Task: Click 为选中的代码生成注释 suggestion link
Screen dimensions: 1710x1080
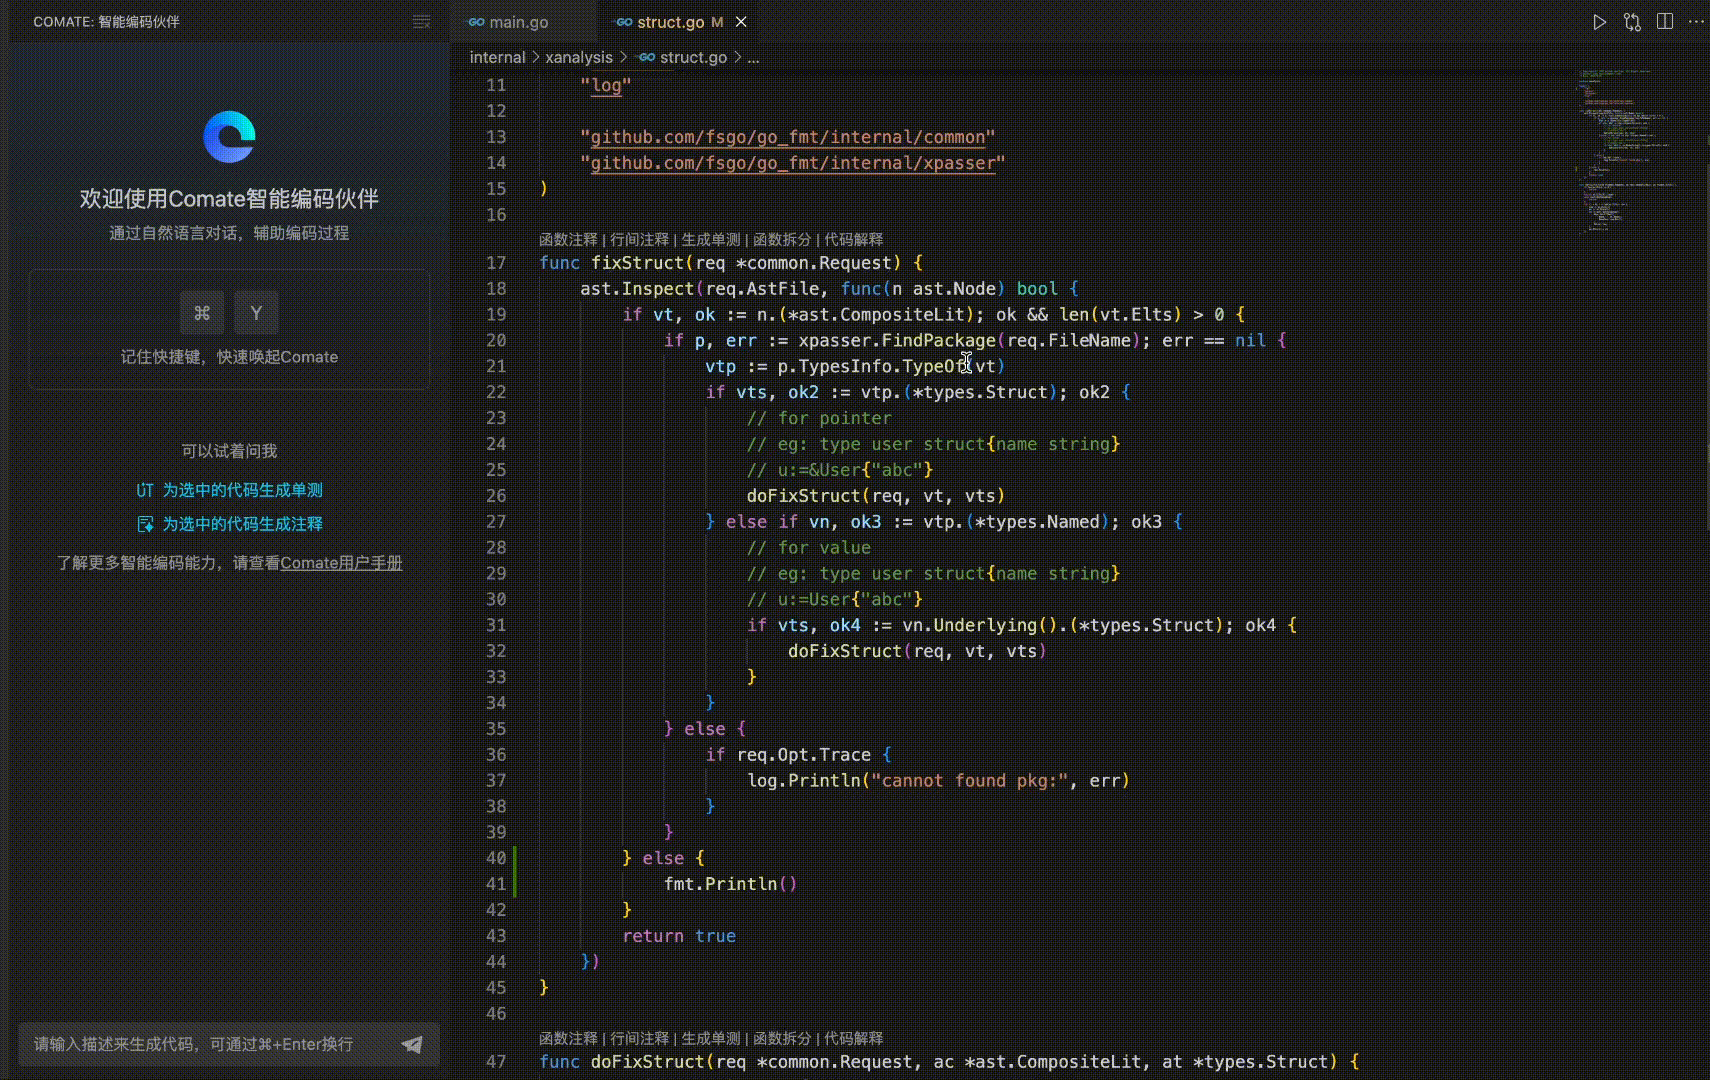Action: pyautogui.click(x=242, y=524)
